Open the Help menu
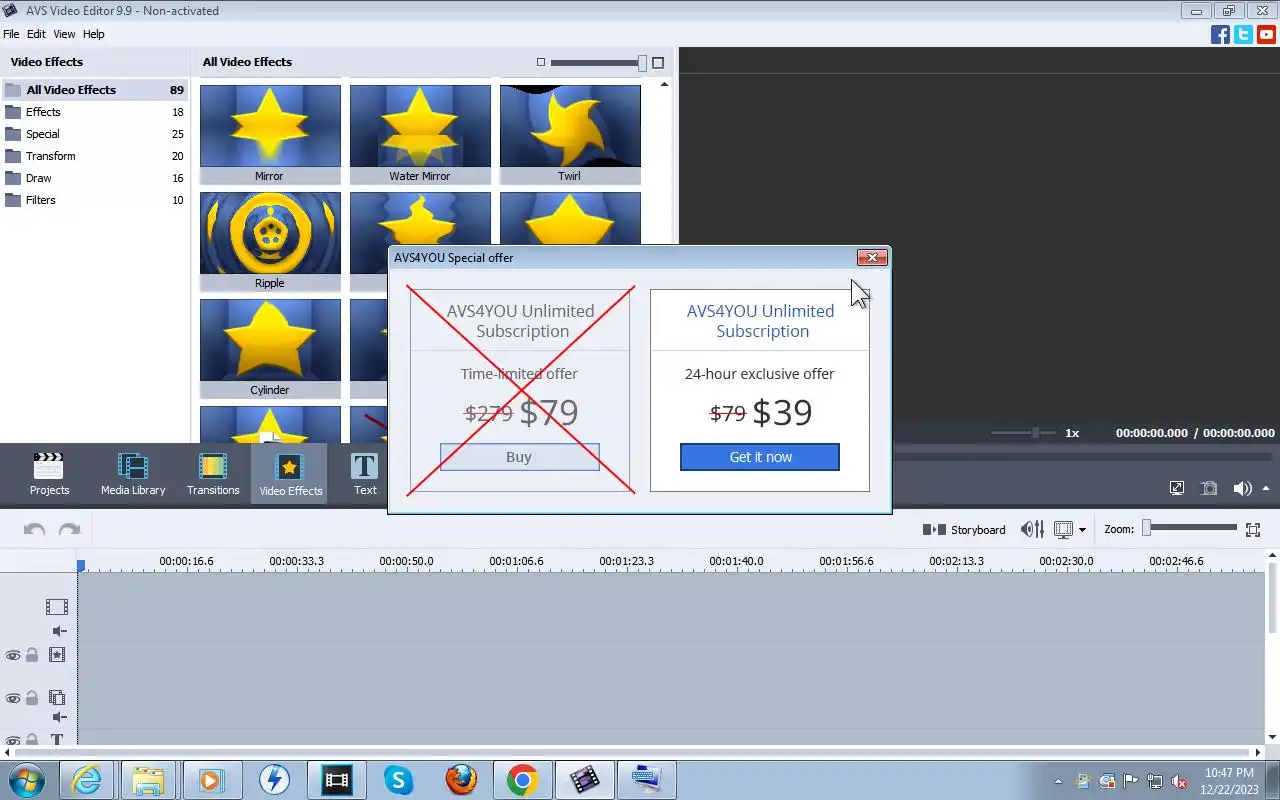This screenshot has height=800, width=1280. click(x=93, y=34)
